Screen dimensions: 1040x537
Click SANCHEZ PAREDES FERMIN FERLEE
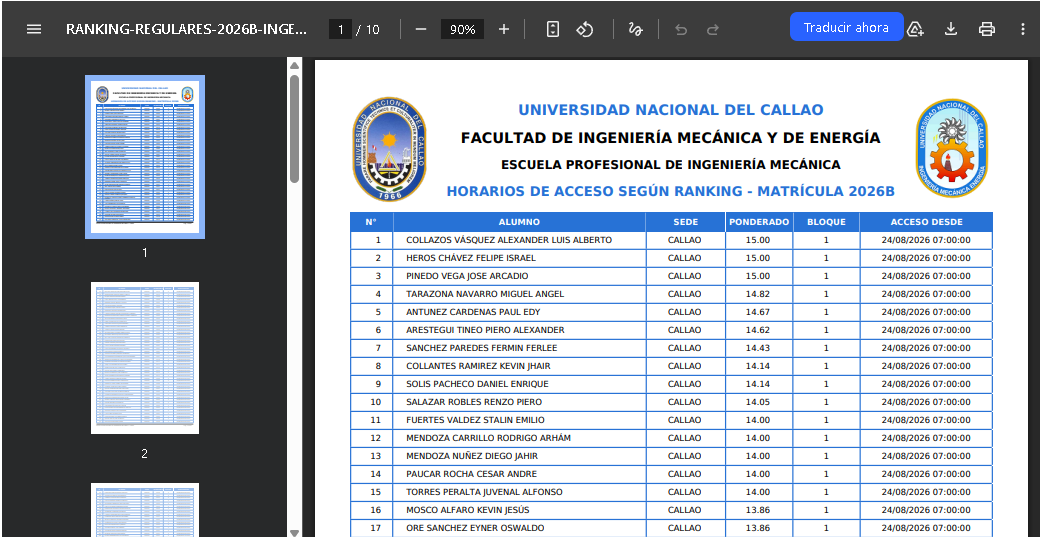click(482, 347)
